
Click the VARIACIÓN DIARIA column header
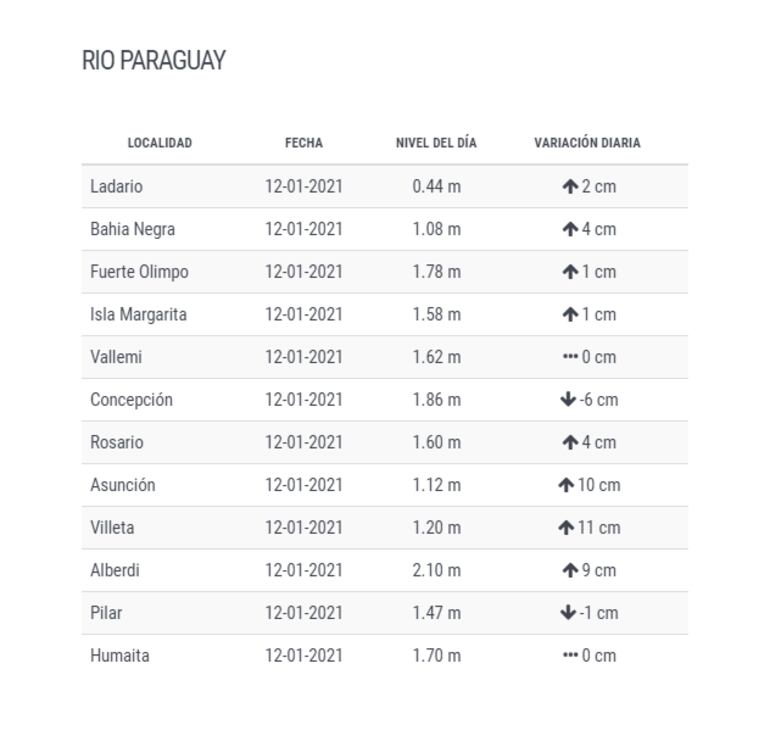(x=587, y=143)
